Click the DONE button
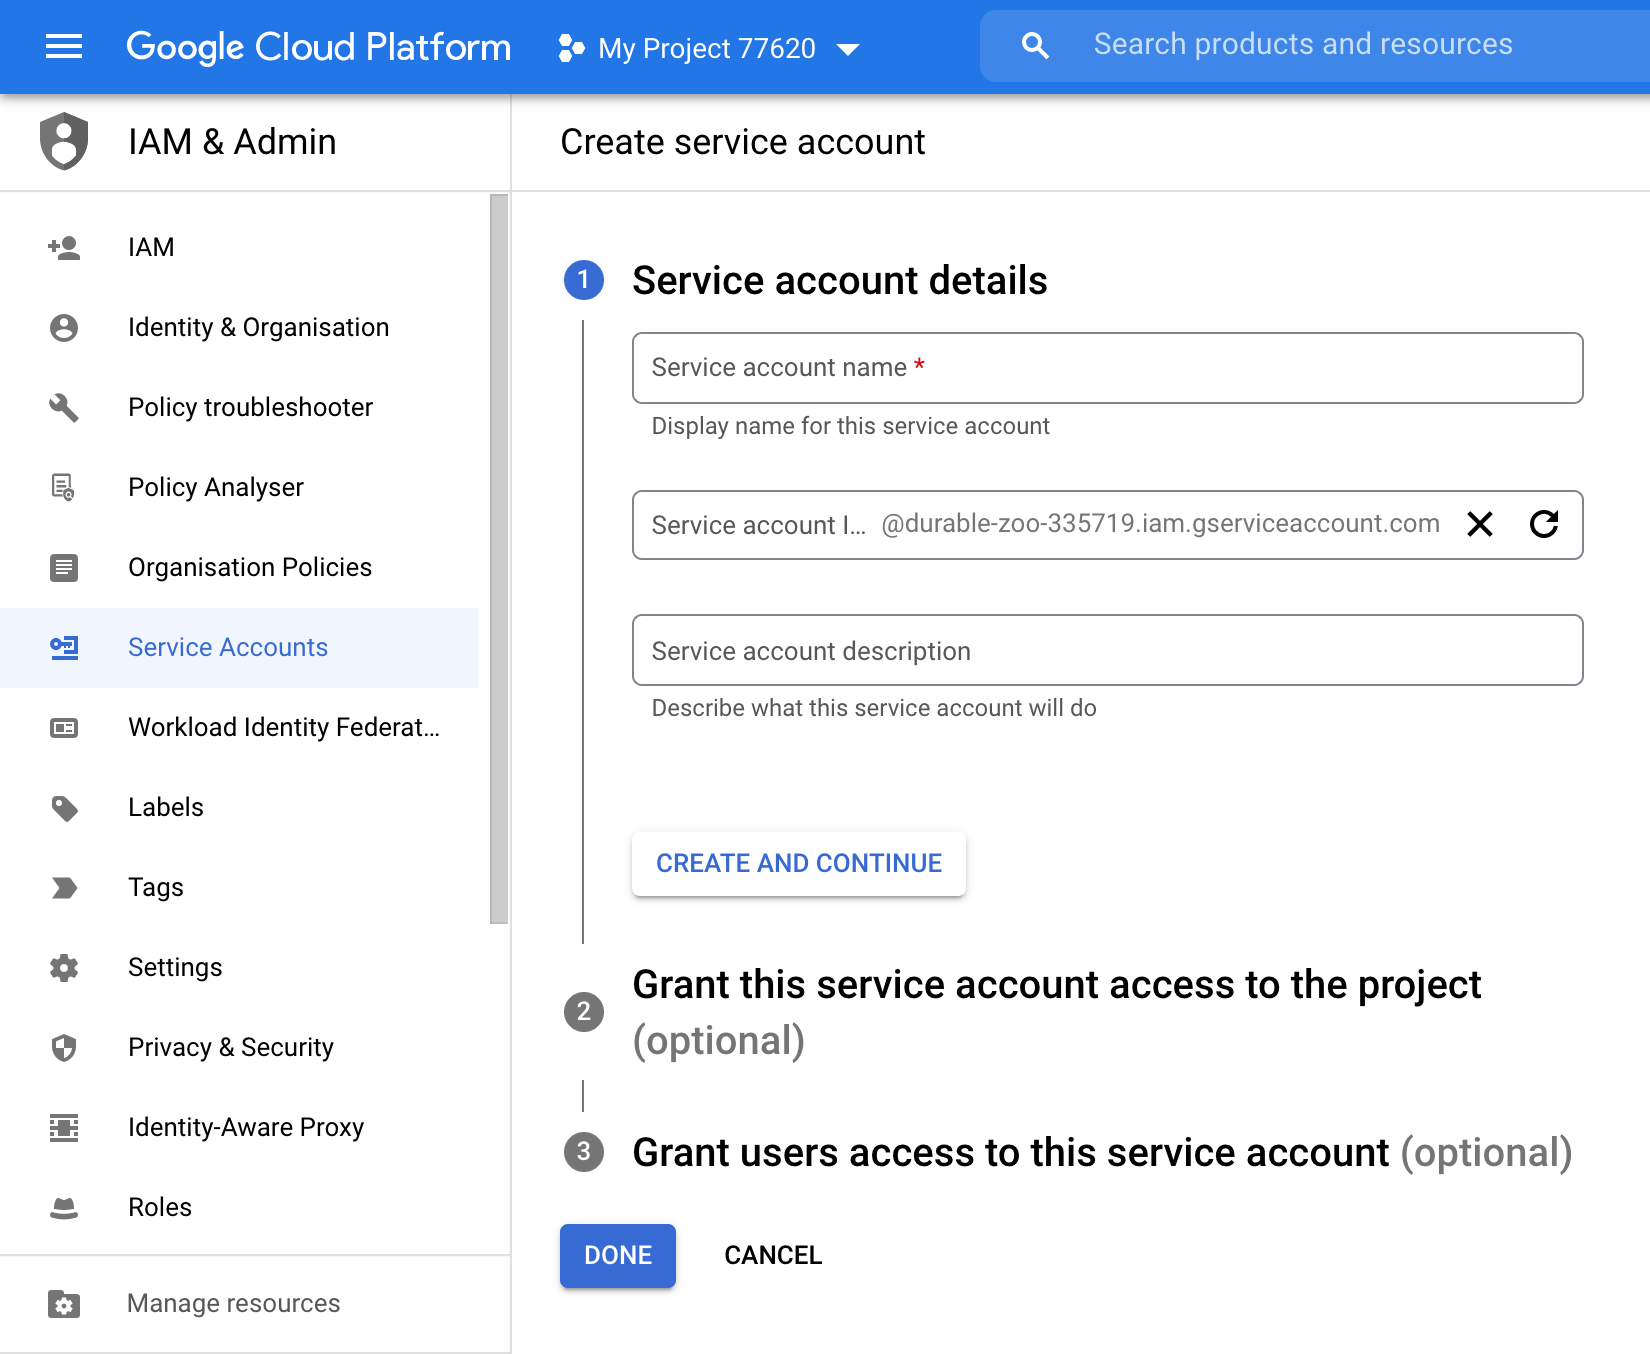 click(618, 1255)
